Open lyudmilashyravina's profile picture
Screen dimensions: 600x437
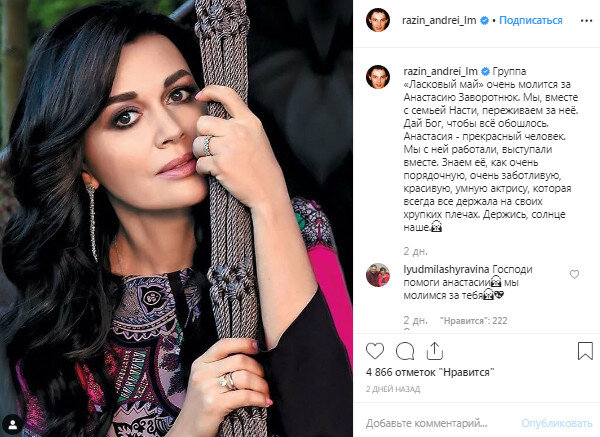point(378,275)
